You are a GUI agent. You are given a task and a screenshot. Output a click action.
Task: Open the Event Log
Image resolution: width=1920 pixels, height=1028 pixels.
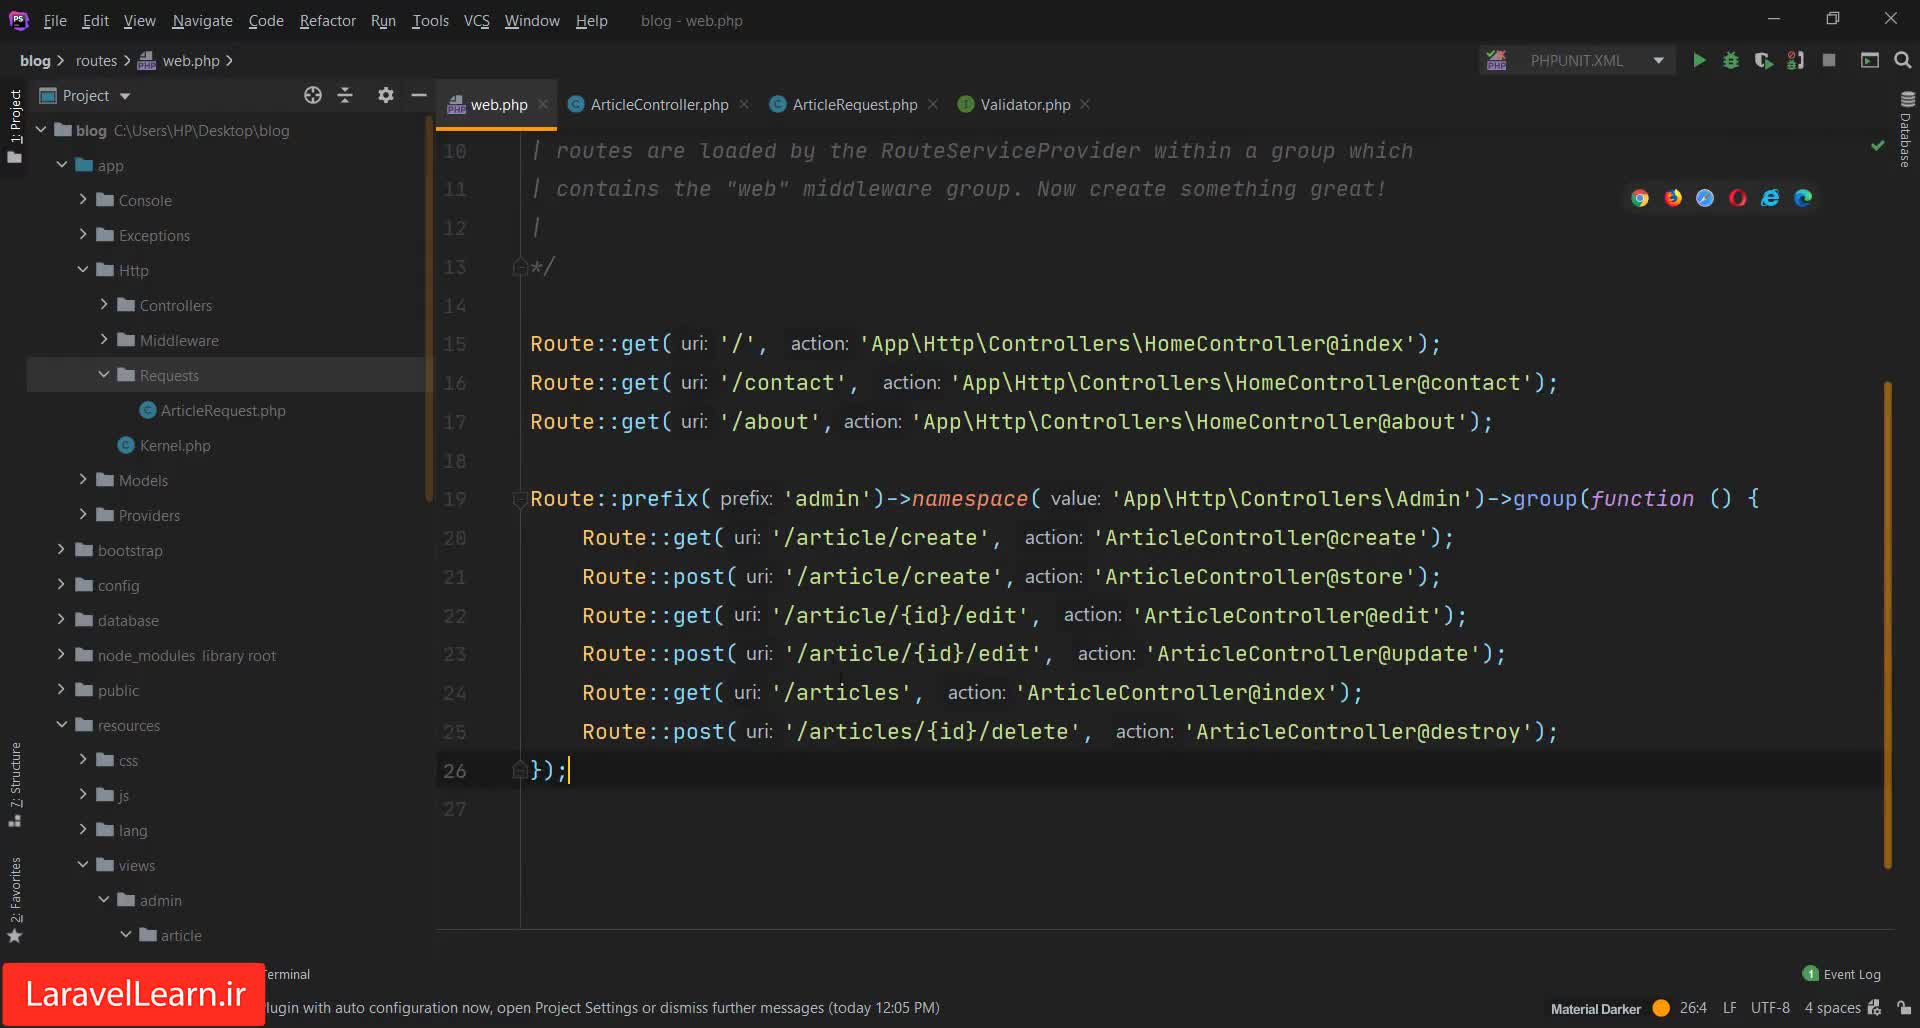tap(1851, 974)
